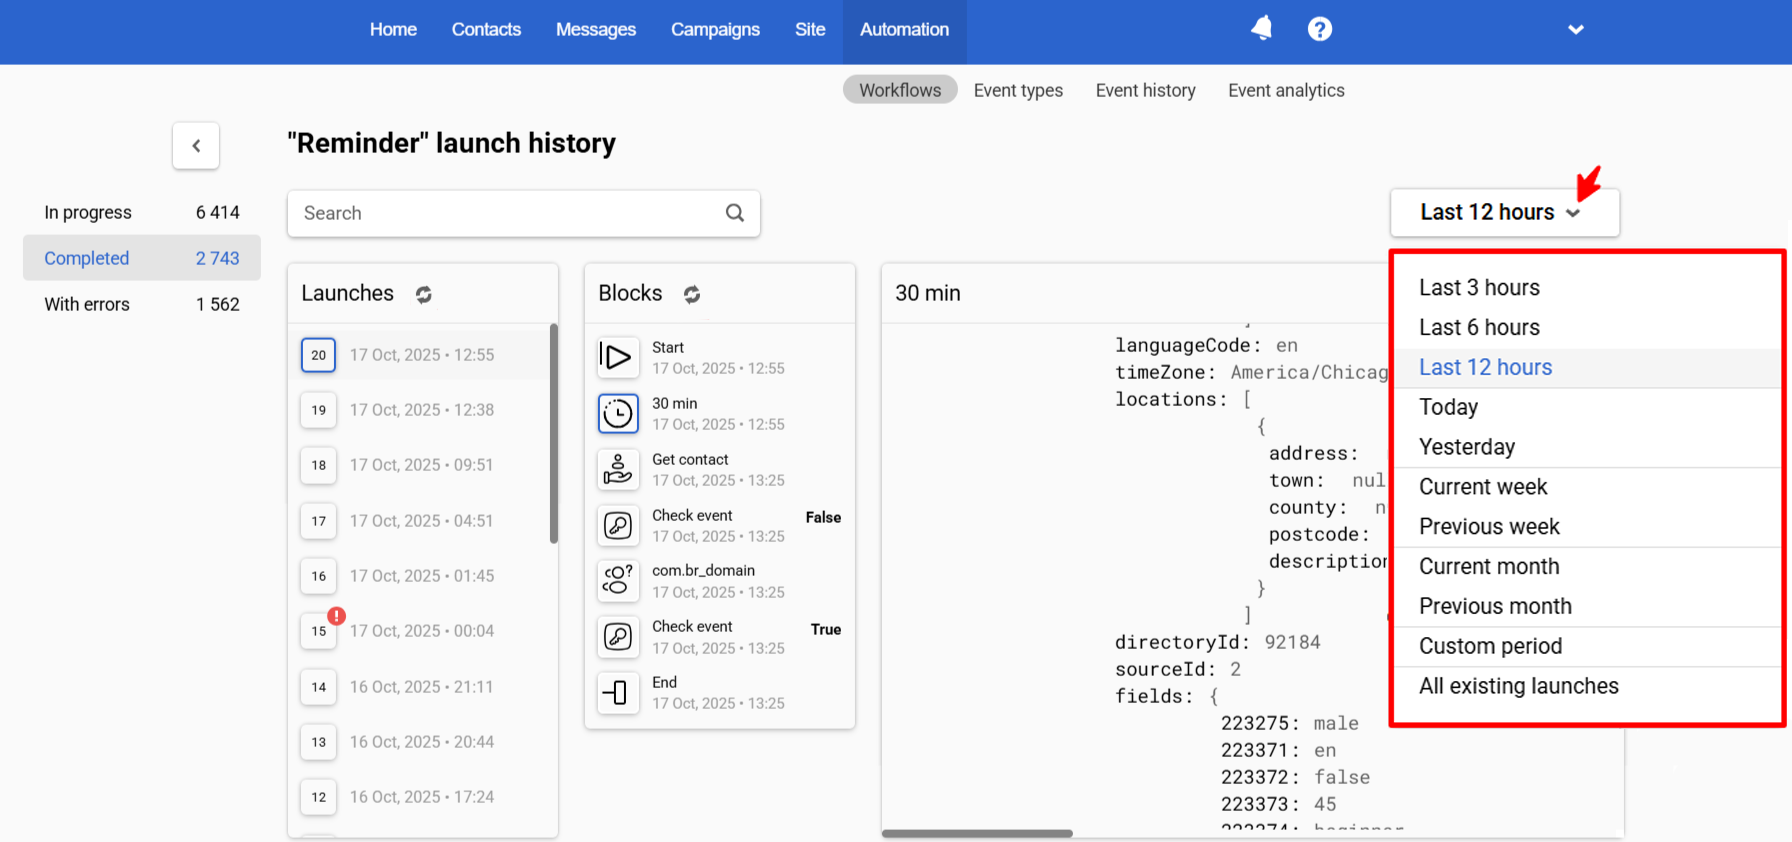1792x842 pixels.
Task: Choose Last 6 hours period
Action: (1587, 328)
